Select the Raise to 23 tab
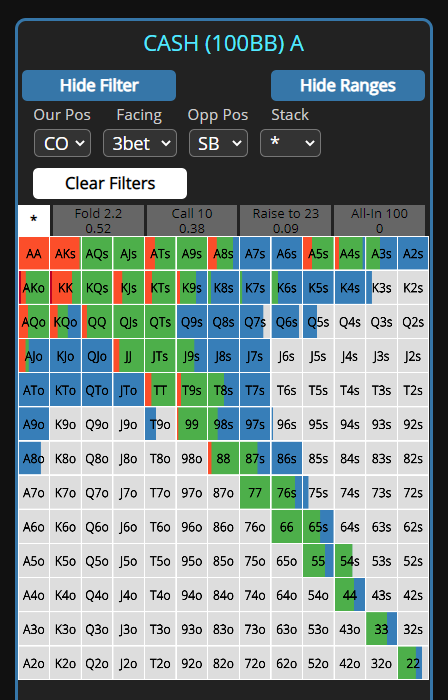The height and width of the screenshot is (700, 448). [286, 221]
